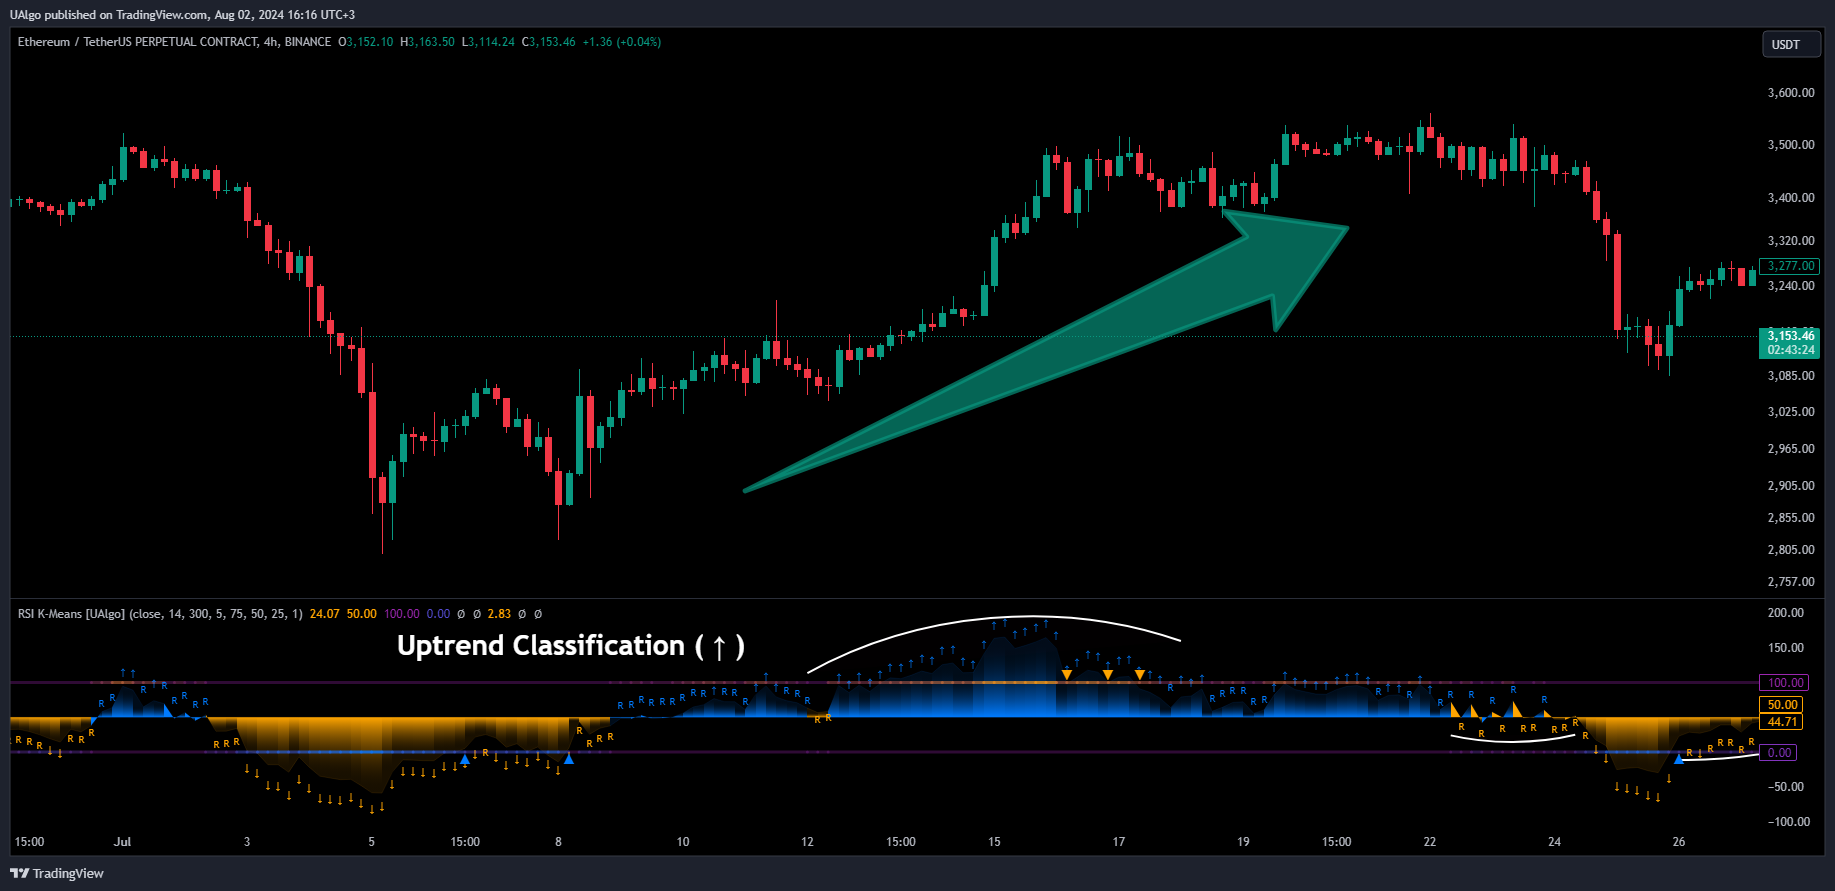This screenshot has height=891, width=1835.
Task: Click the 2,905.00 price axis label
Action: pyautogui.click(x=1791, y=486)
